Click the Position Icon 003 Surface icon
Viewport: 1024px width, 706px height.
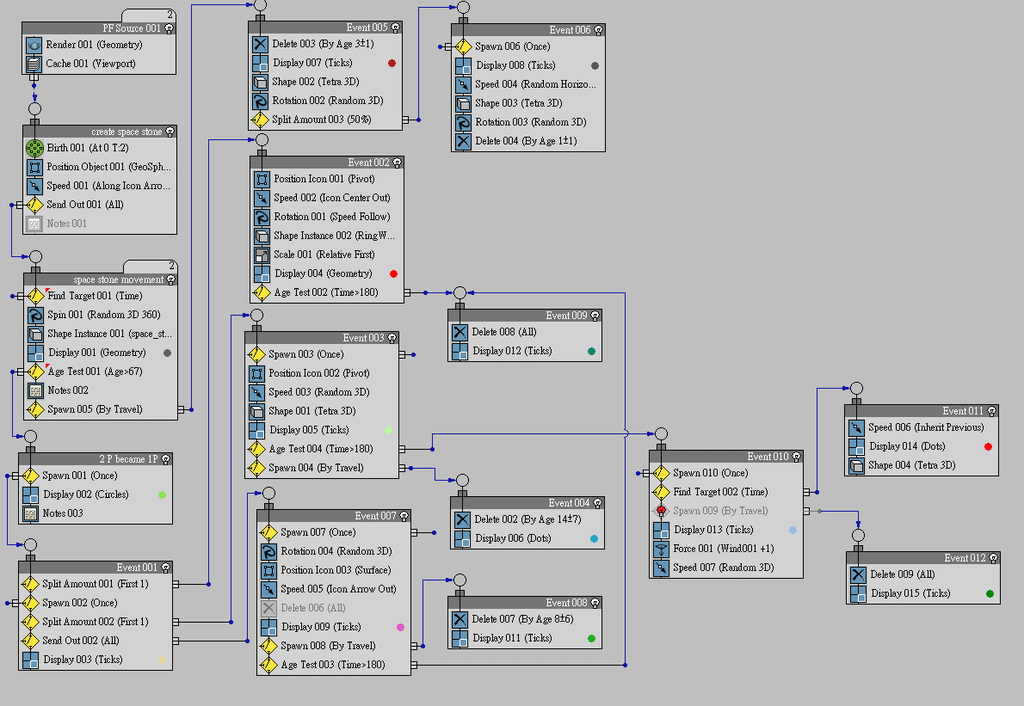(x=268, y=571)
